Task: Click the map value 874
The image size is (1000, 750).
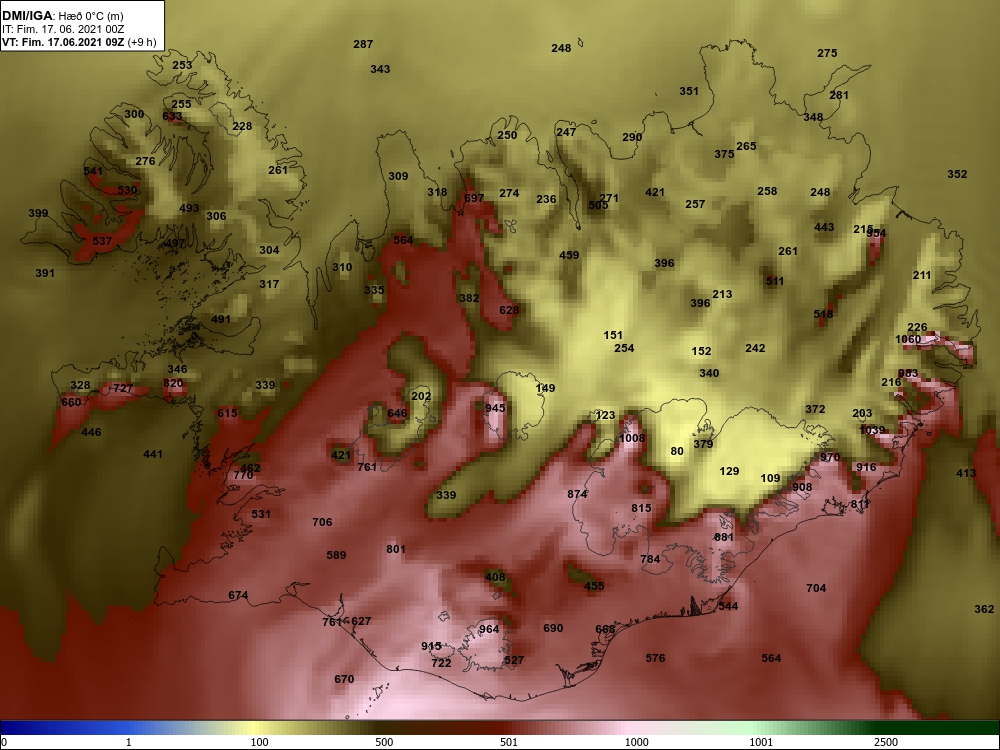Action: point(577,494)
